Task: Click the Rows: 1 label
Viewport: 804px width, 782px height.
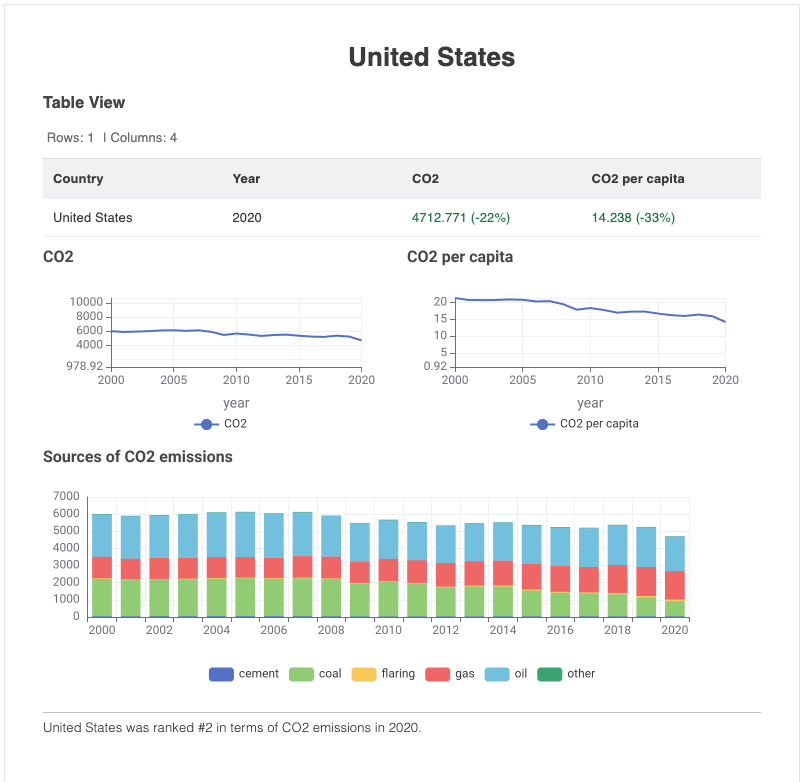Action: pos(70,137)
